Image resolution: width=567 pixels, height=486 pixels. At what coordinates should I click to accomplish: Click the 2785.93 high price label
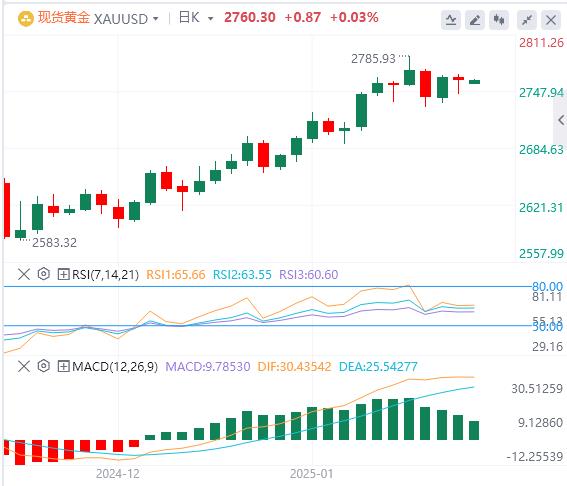pos(373,59)
